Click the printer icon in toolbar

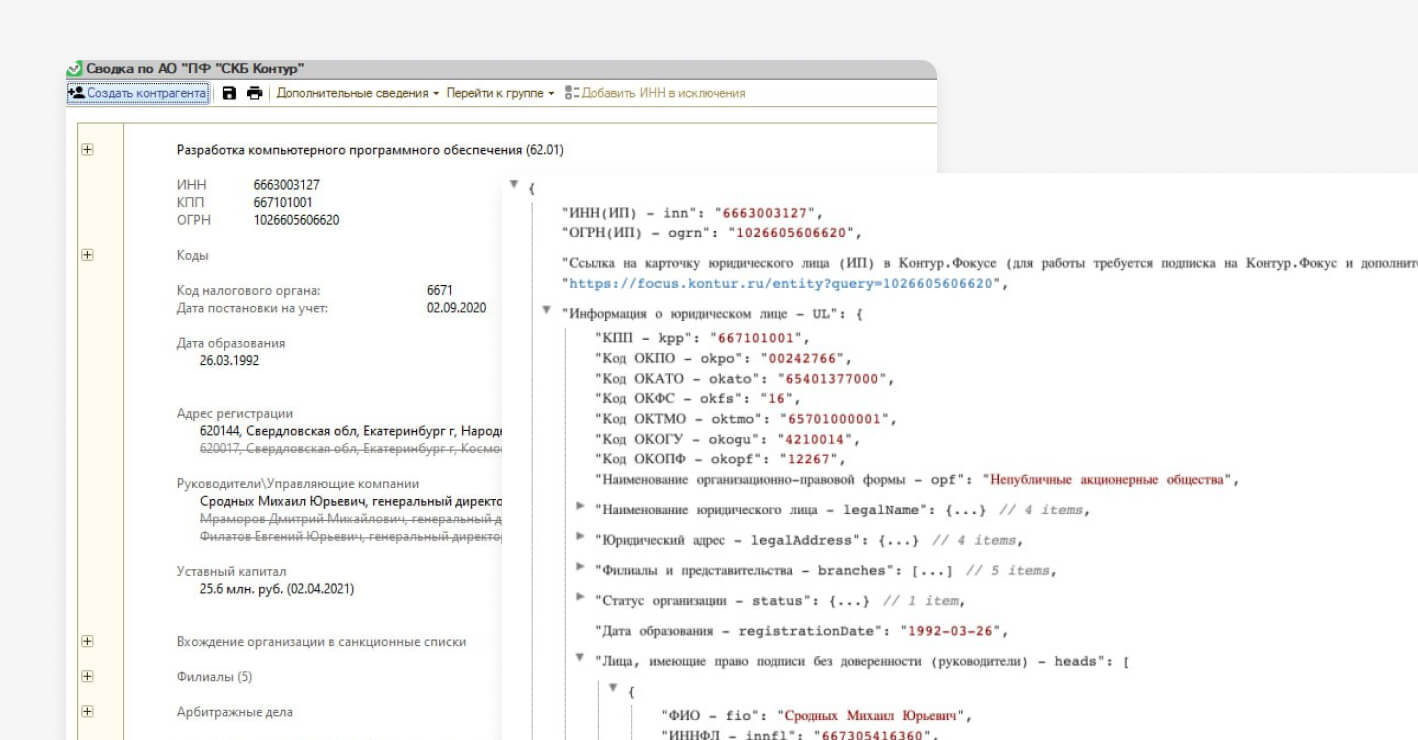(x=254, y=93)
